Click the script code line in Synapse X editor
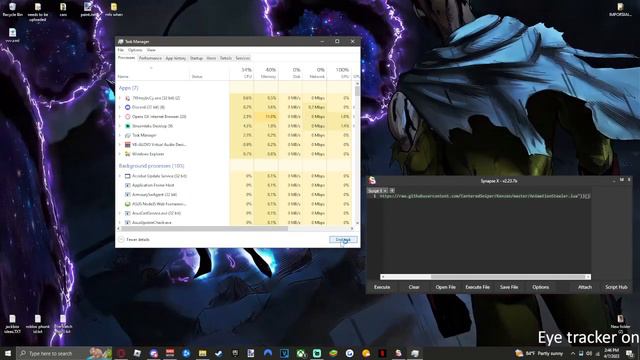Screen dimensions: 640x360 pos(484,196)
